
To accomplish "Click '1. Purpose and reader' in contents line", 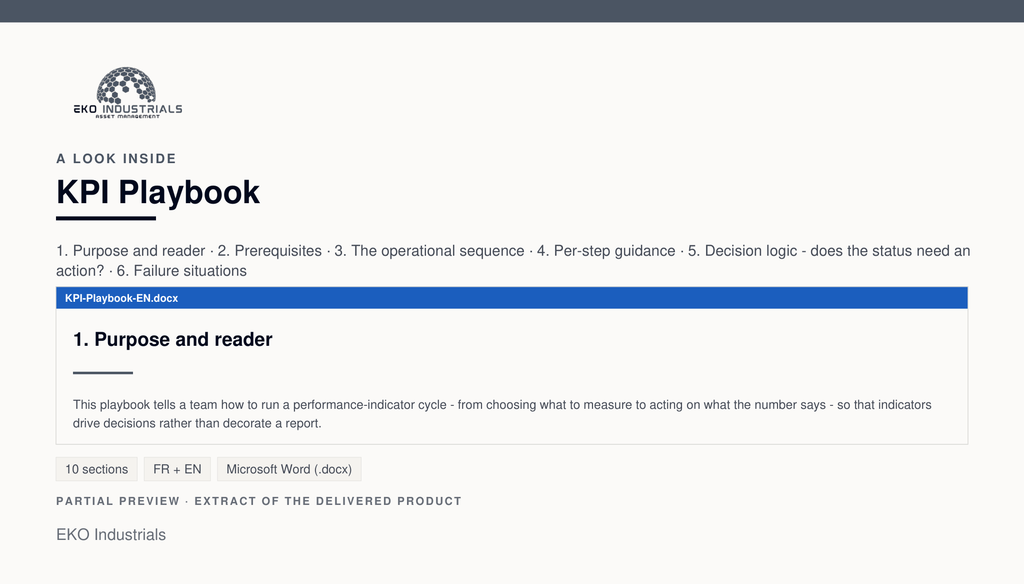I will (x=131, y=251).
